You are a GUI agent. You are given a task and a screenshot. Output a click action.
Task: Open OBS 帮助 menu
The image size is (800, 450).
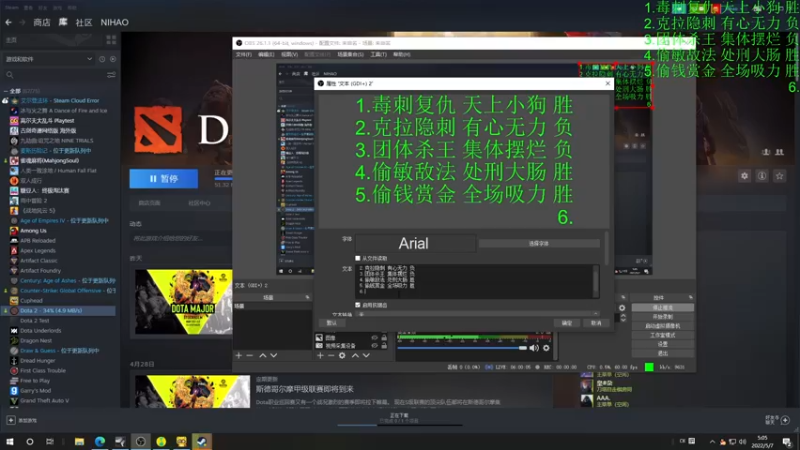(402, 55)
